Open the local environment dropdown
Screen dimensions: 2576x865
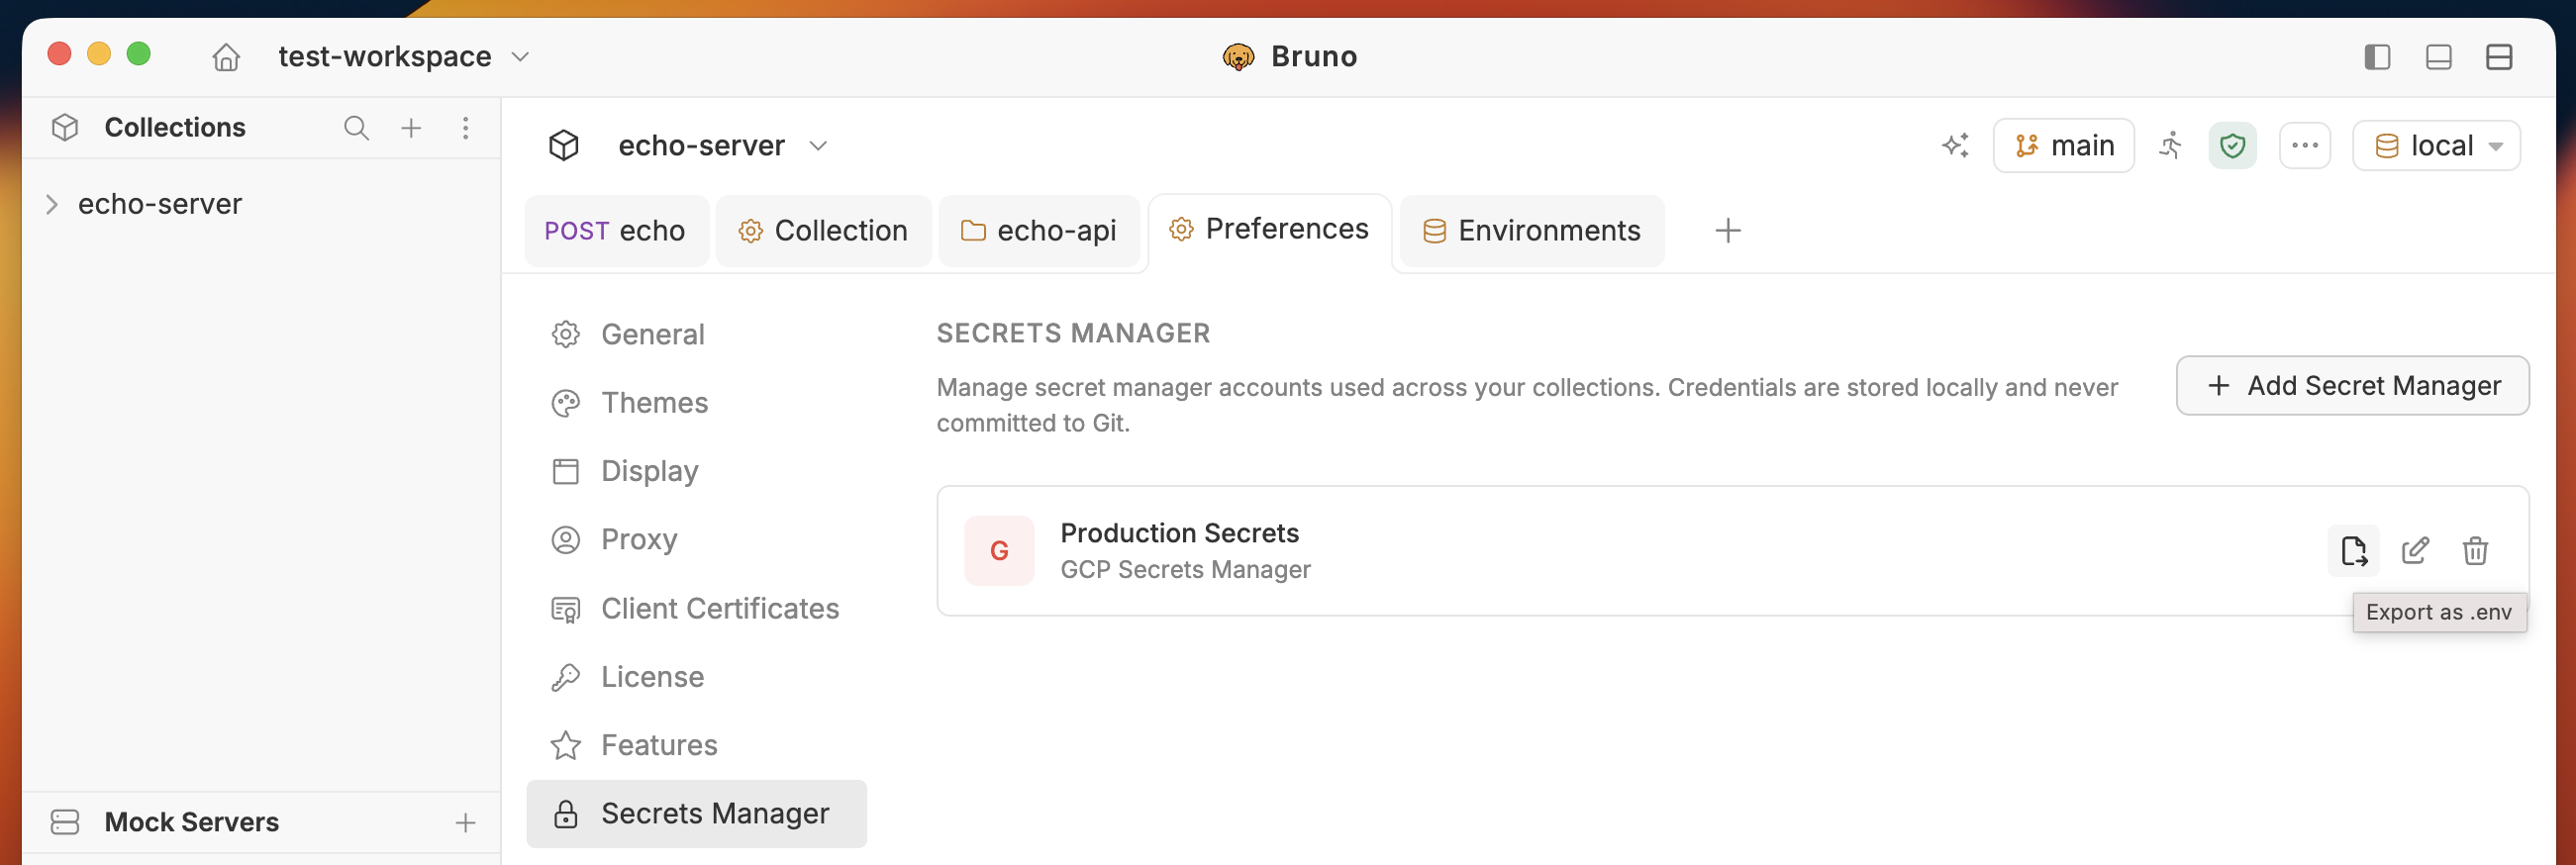pyautogui.click(x=2435, y=146)
